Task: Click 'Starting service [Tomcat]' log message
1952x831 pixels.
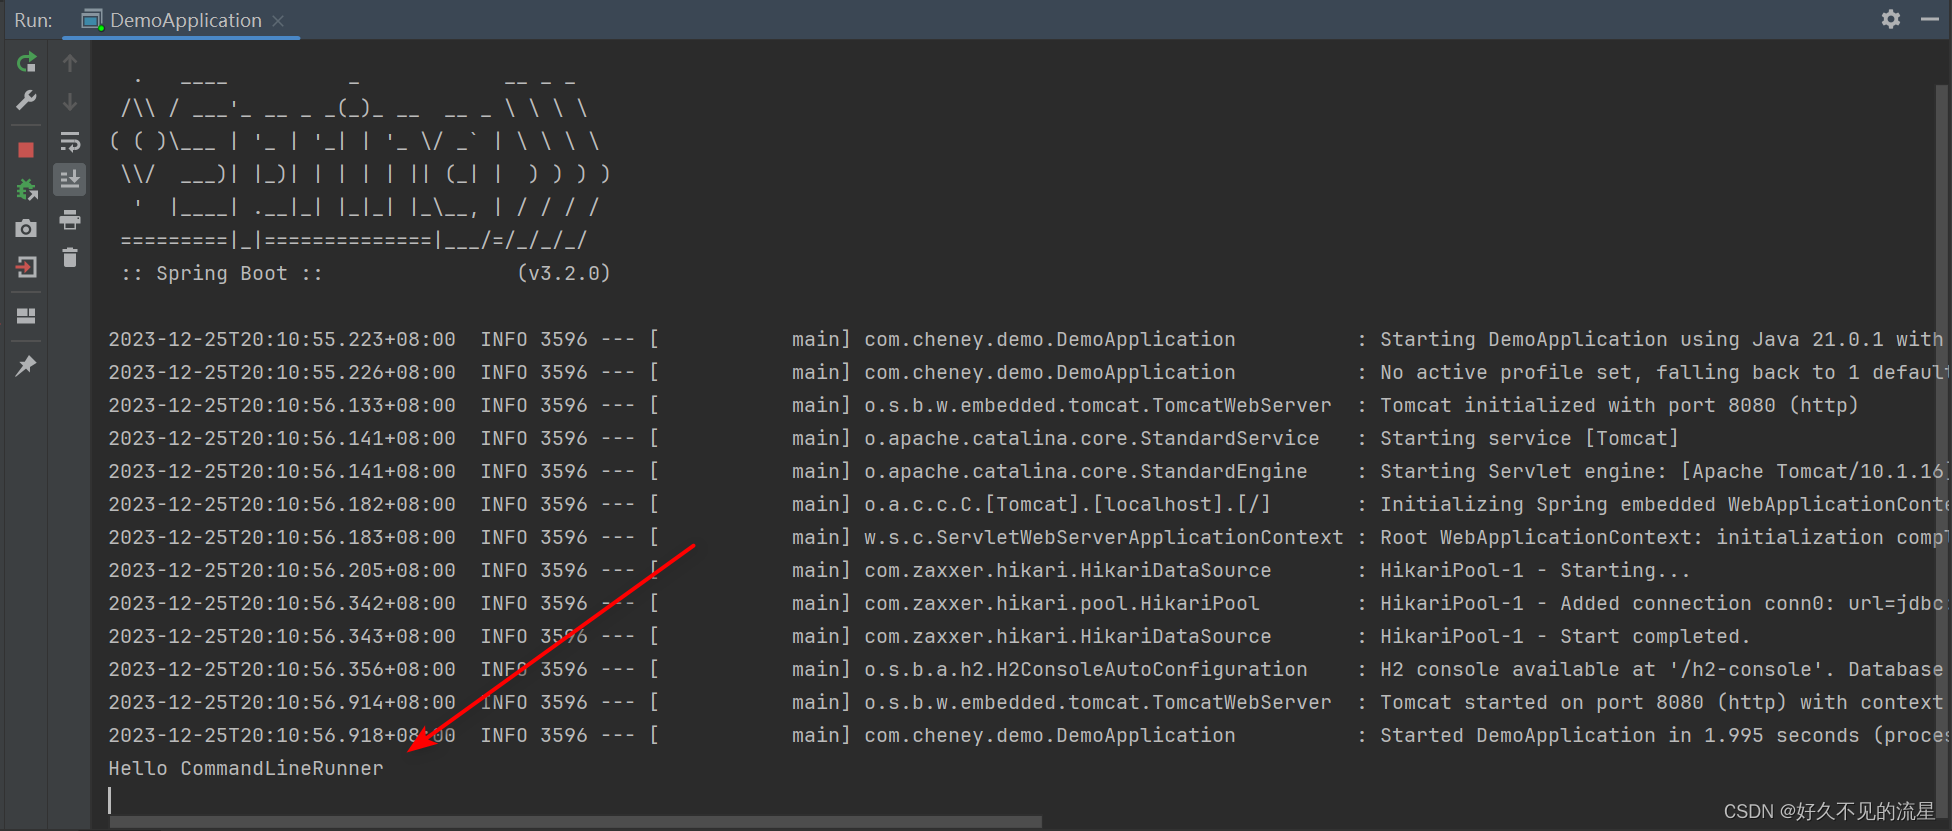Action: click(1529, 438)
